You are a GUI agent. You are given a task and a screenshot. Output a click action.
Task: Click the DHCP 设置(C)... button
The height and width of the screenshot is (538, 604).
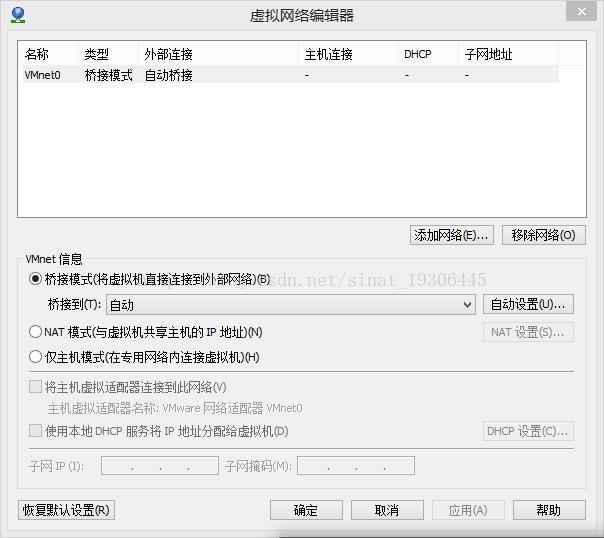[528, 431]
